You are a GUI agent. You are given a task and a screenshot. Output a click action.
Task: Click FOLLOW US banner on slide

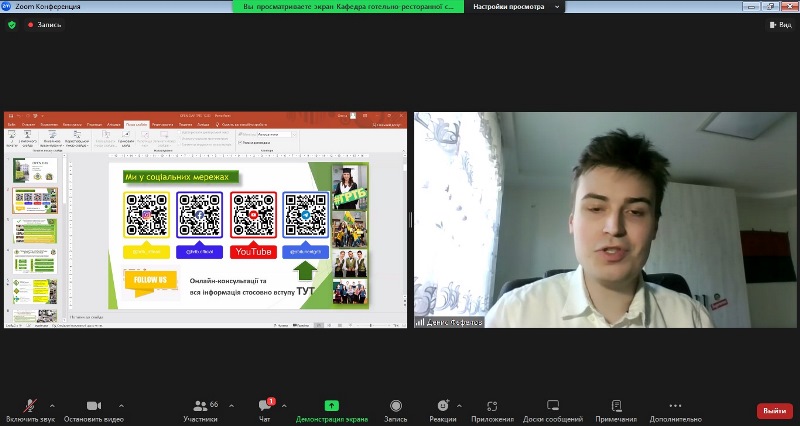(x=150, y=283)
